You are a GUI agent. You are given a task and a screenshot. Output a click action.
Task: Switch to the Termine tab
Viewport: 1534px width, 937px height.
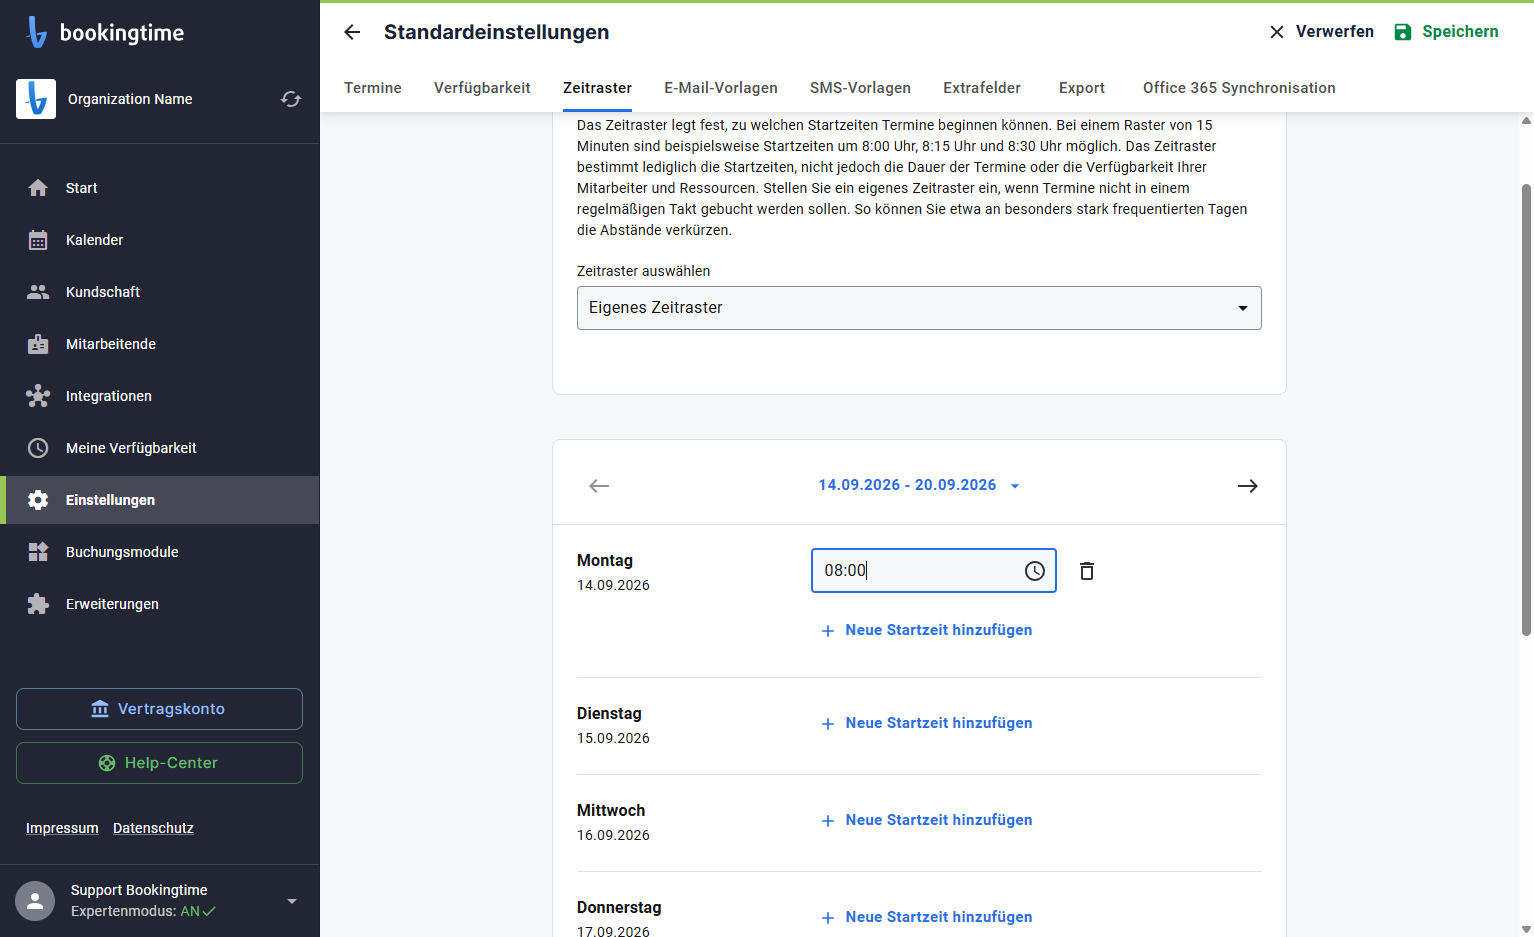(x=373, y=88)
